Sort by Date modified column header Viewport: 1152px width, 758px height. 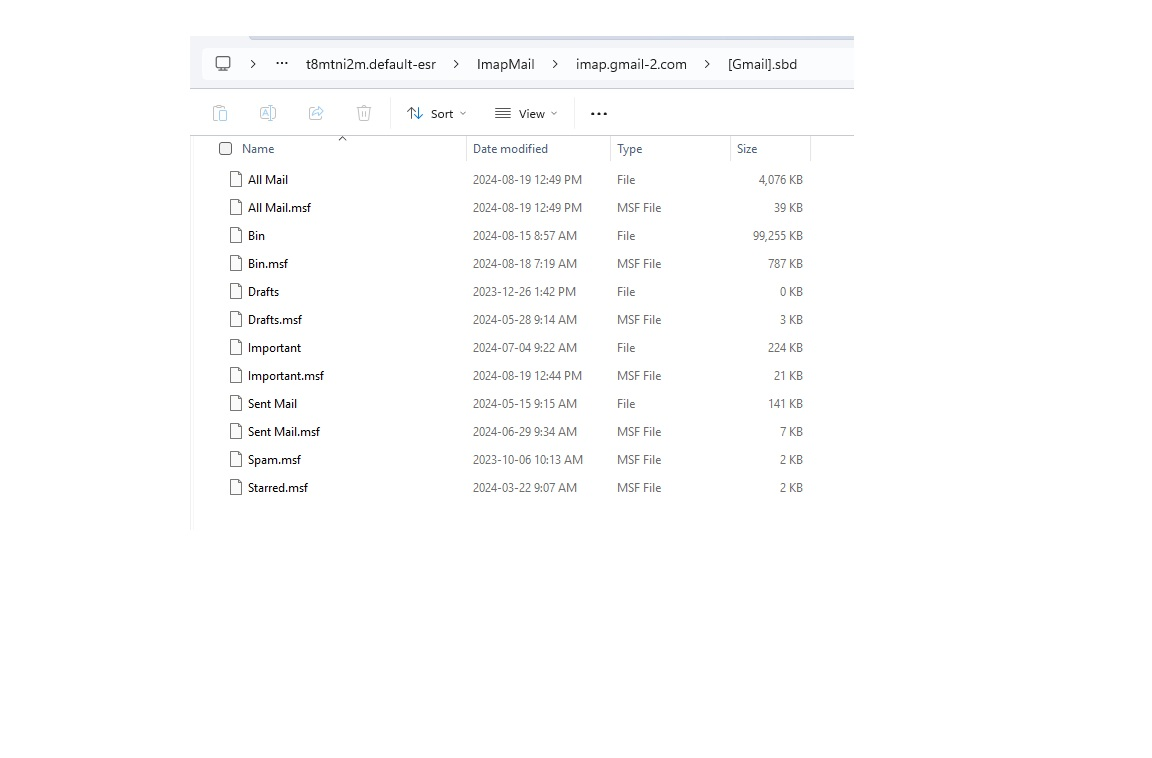point(510,149)
